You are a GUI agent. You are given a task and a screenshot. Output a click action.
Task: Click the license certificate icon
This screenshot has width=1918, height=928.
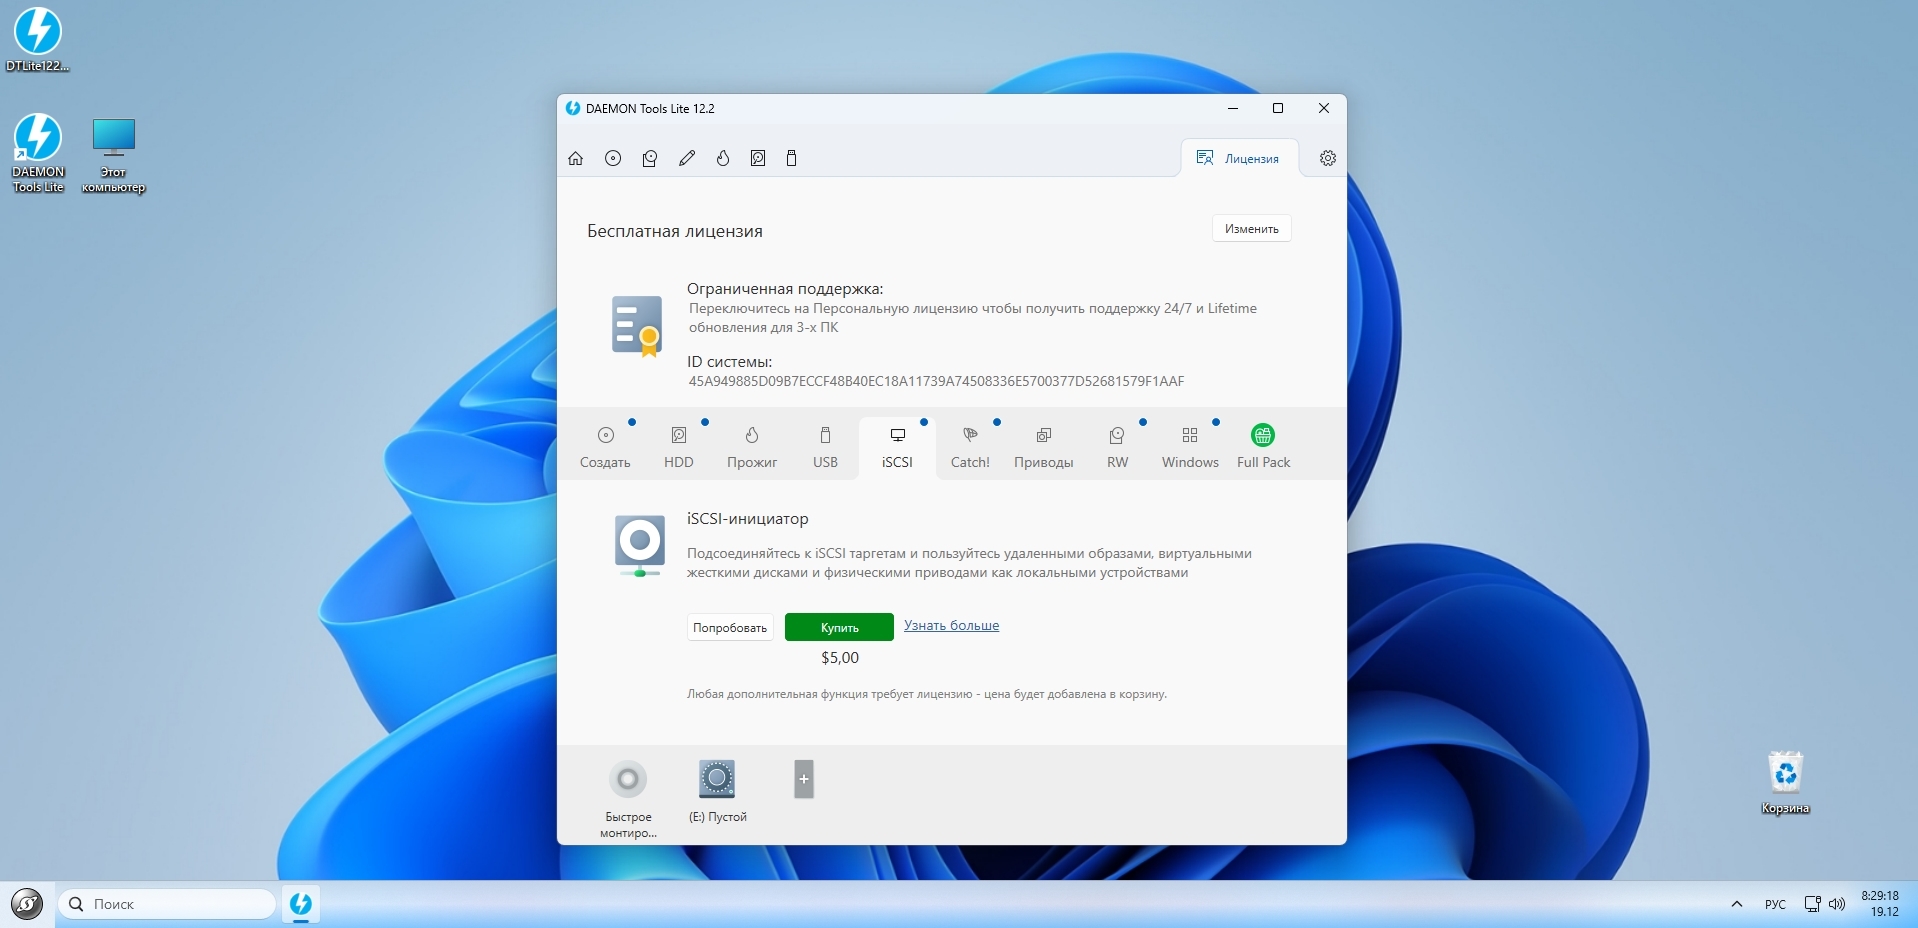coord(637,326)
